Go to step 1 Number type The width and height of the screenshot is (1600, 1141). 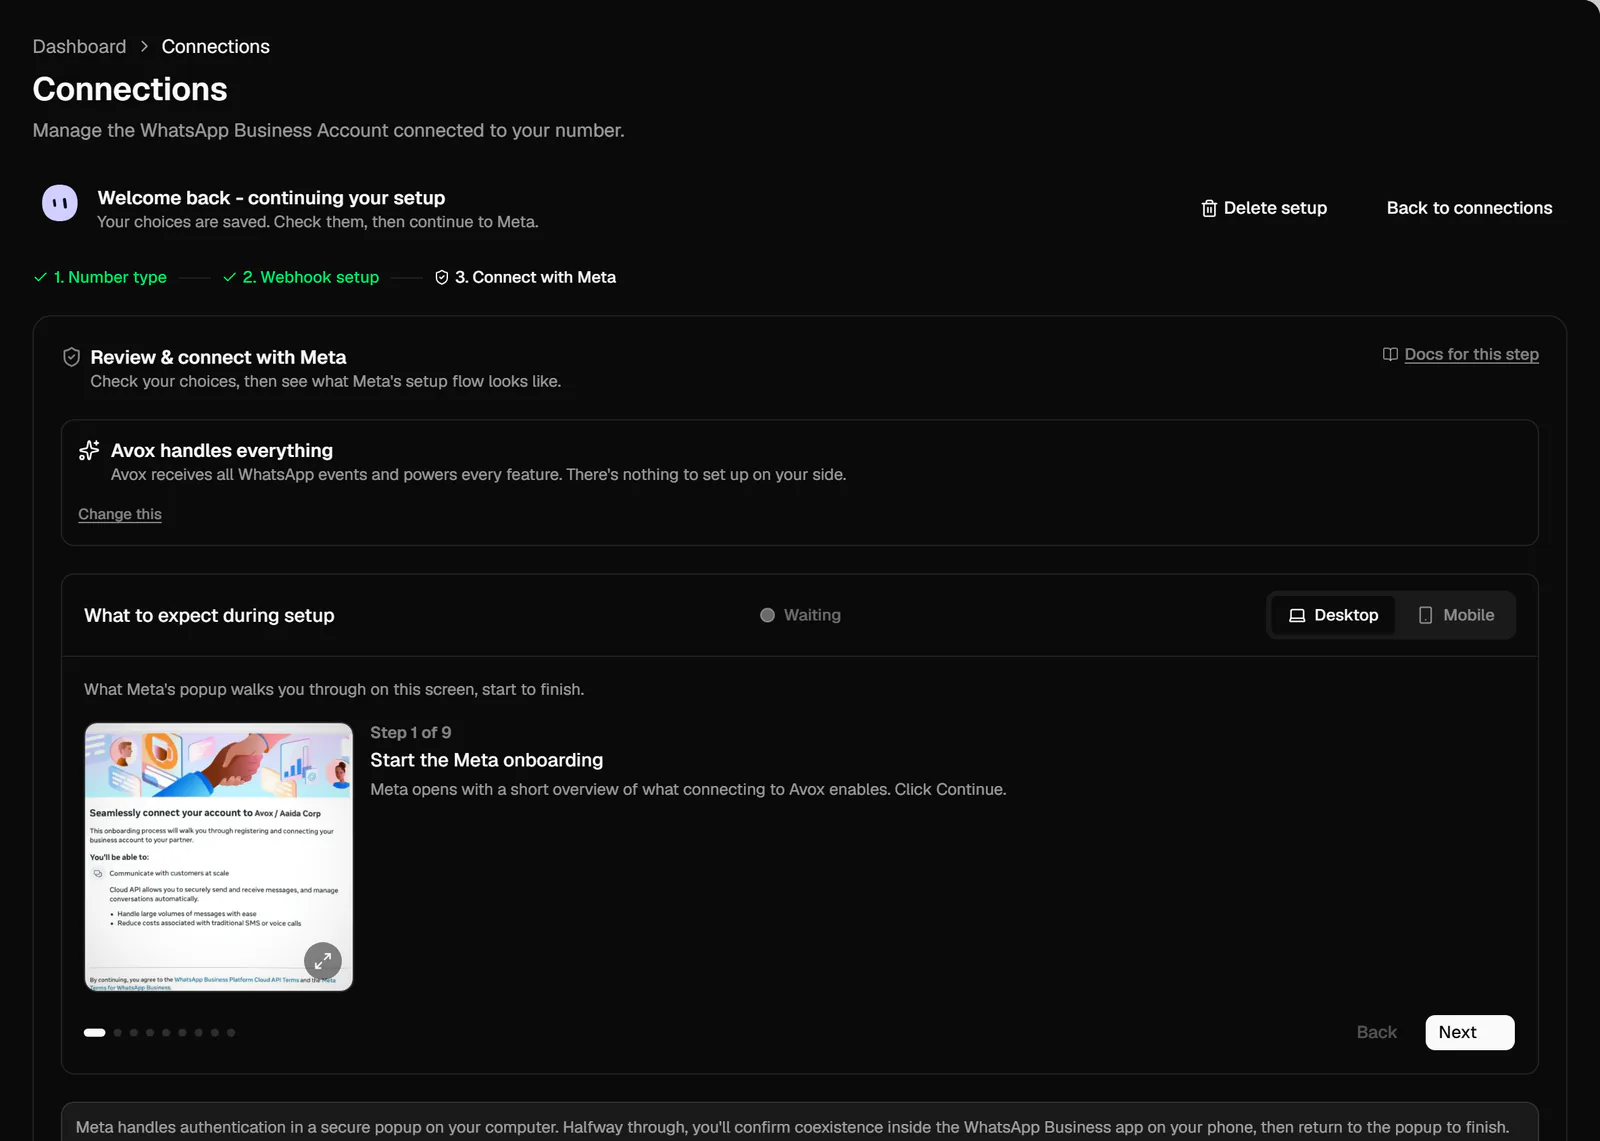[100, 277]
